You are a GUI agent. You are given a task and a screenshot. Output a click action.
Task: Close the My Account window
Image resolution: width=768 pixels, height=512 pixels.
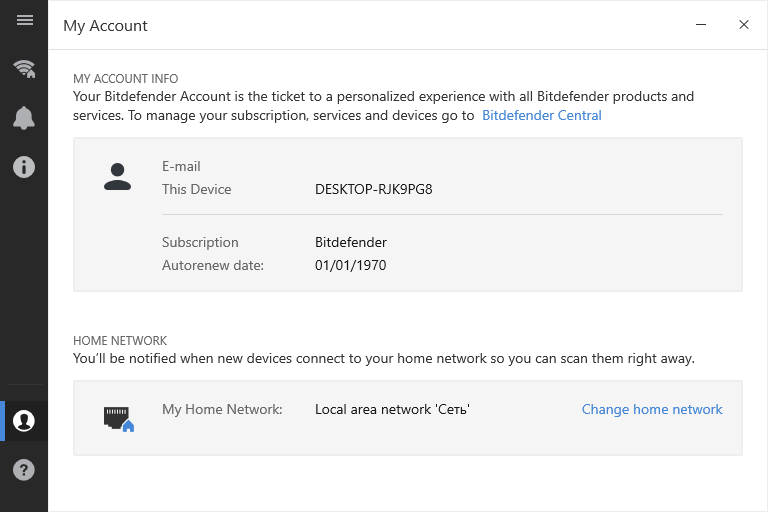(744, 25)
